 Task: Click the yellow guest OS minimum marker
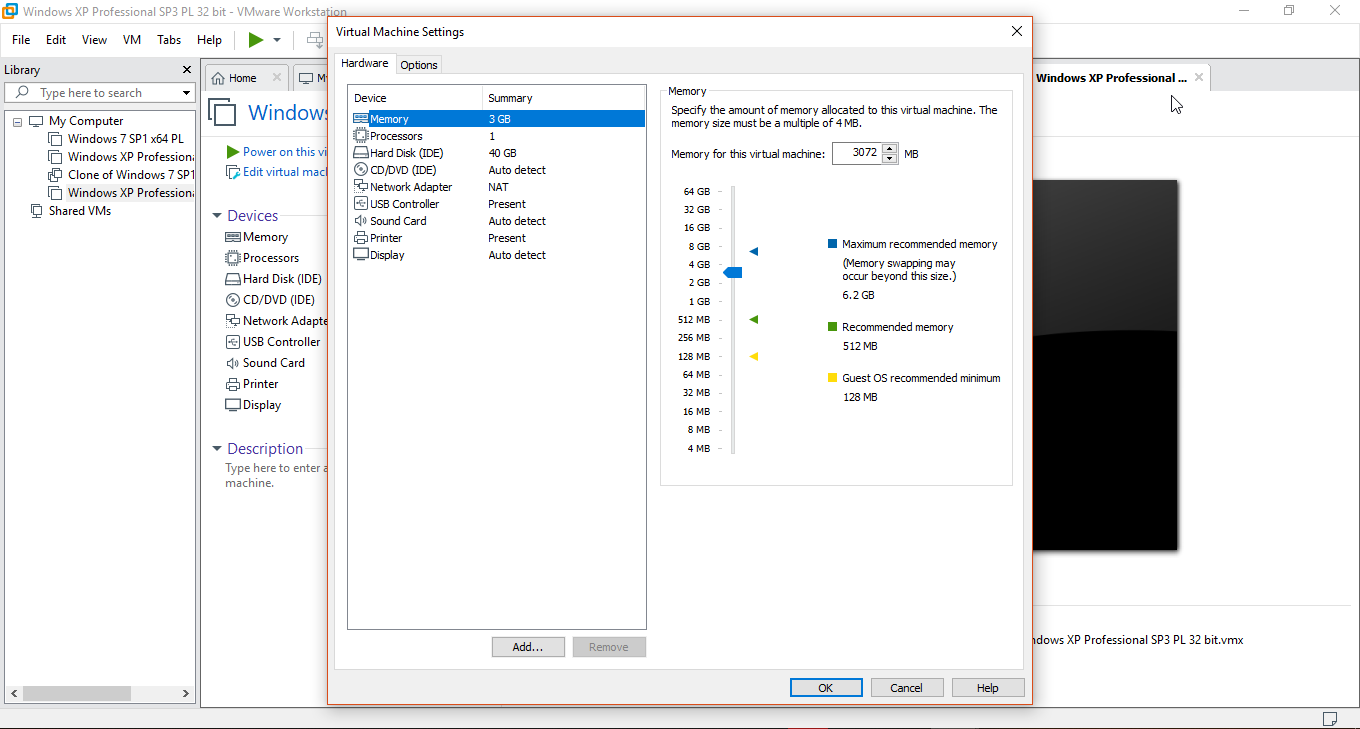[754, 356]
